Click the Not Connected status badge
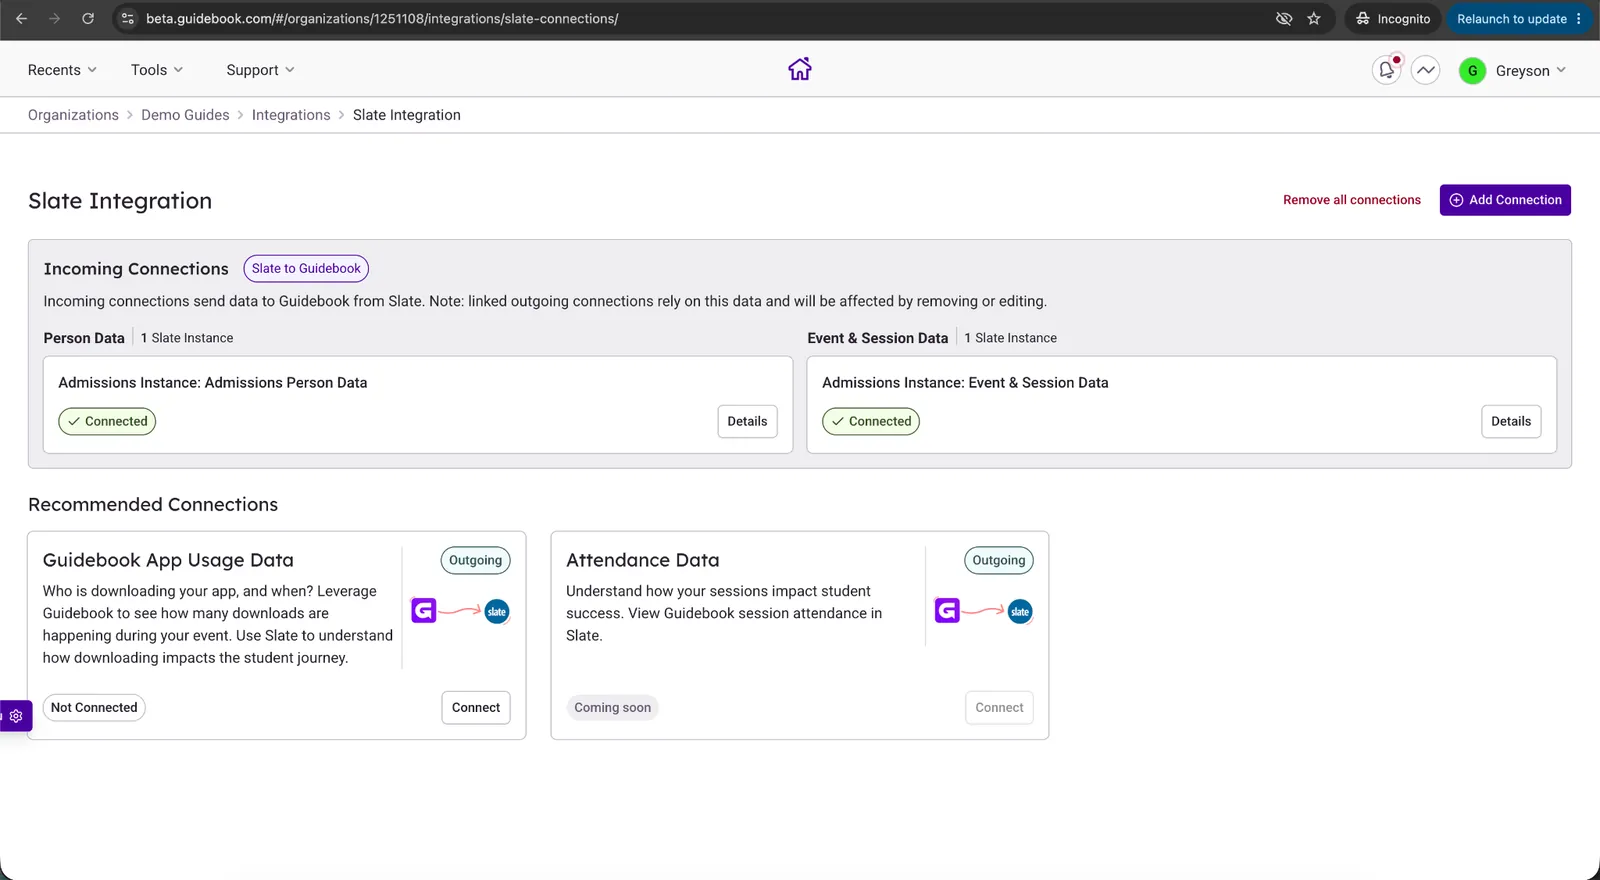The image size is (1600, 880). click(94, 708)
